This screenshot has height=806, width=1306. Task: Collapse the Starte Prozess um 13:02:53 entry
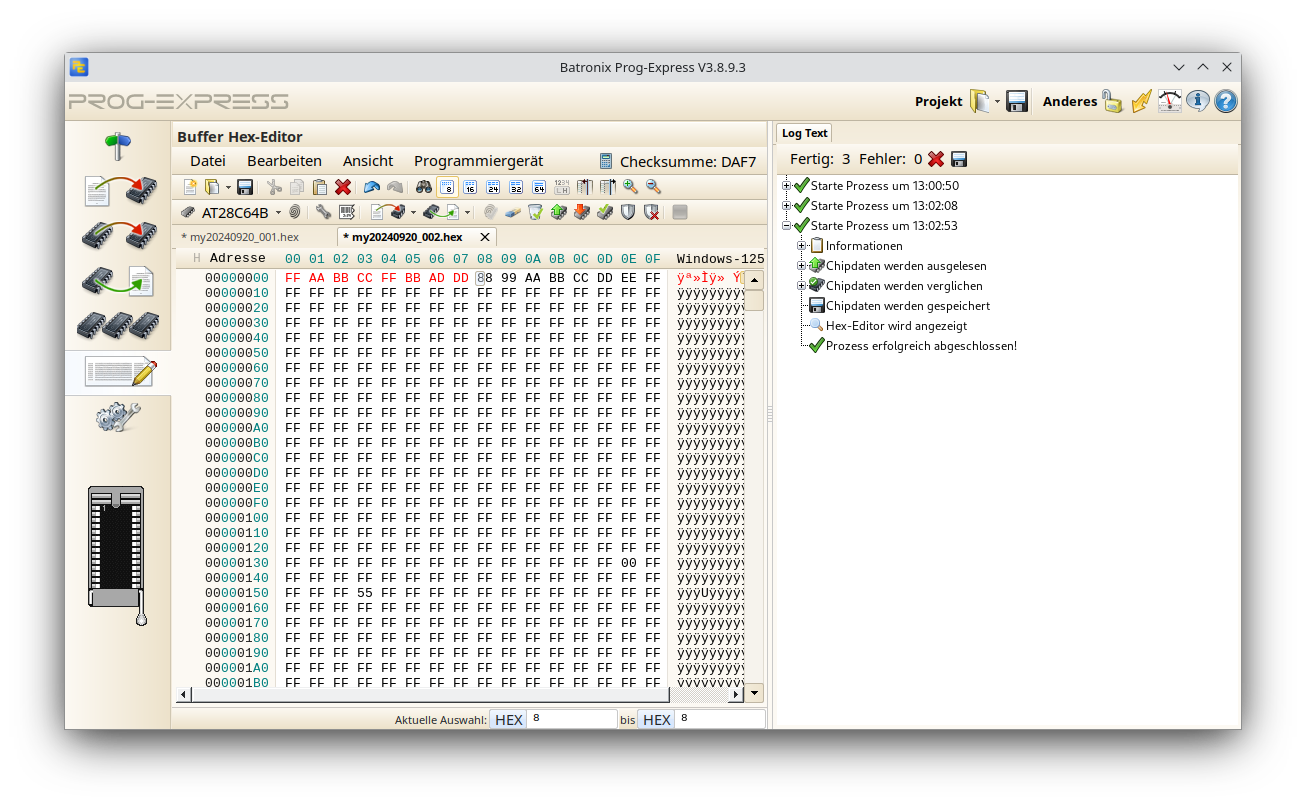(x=787, y=226)
